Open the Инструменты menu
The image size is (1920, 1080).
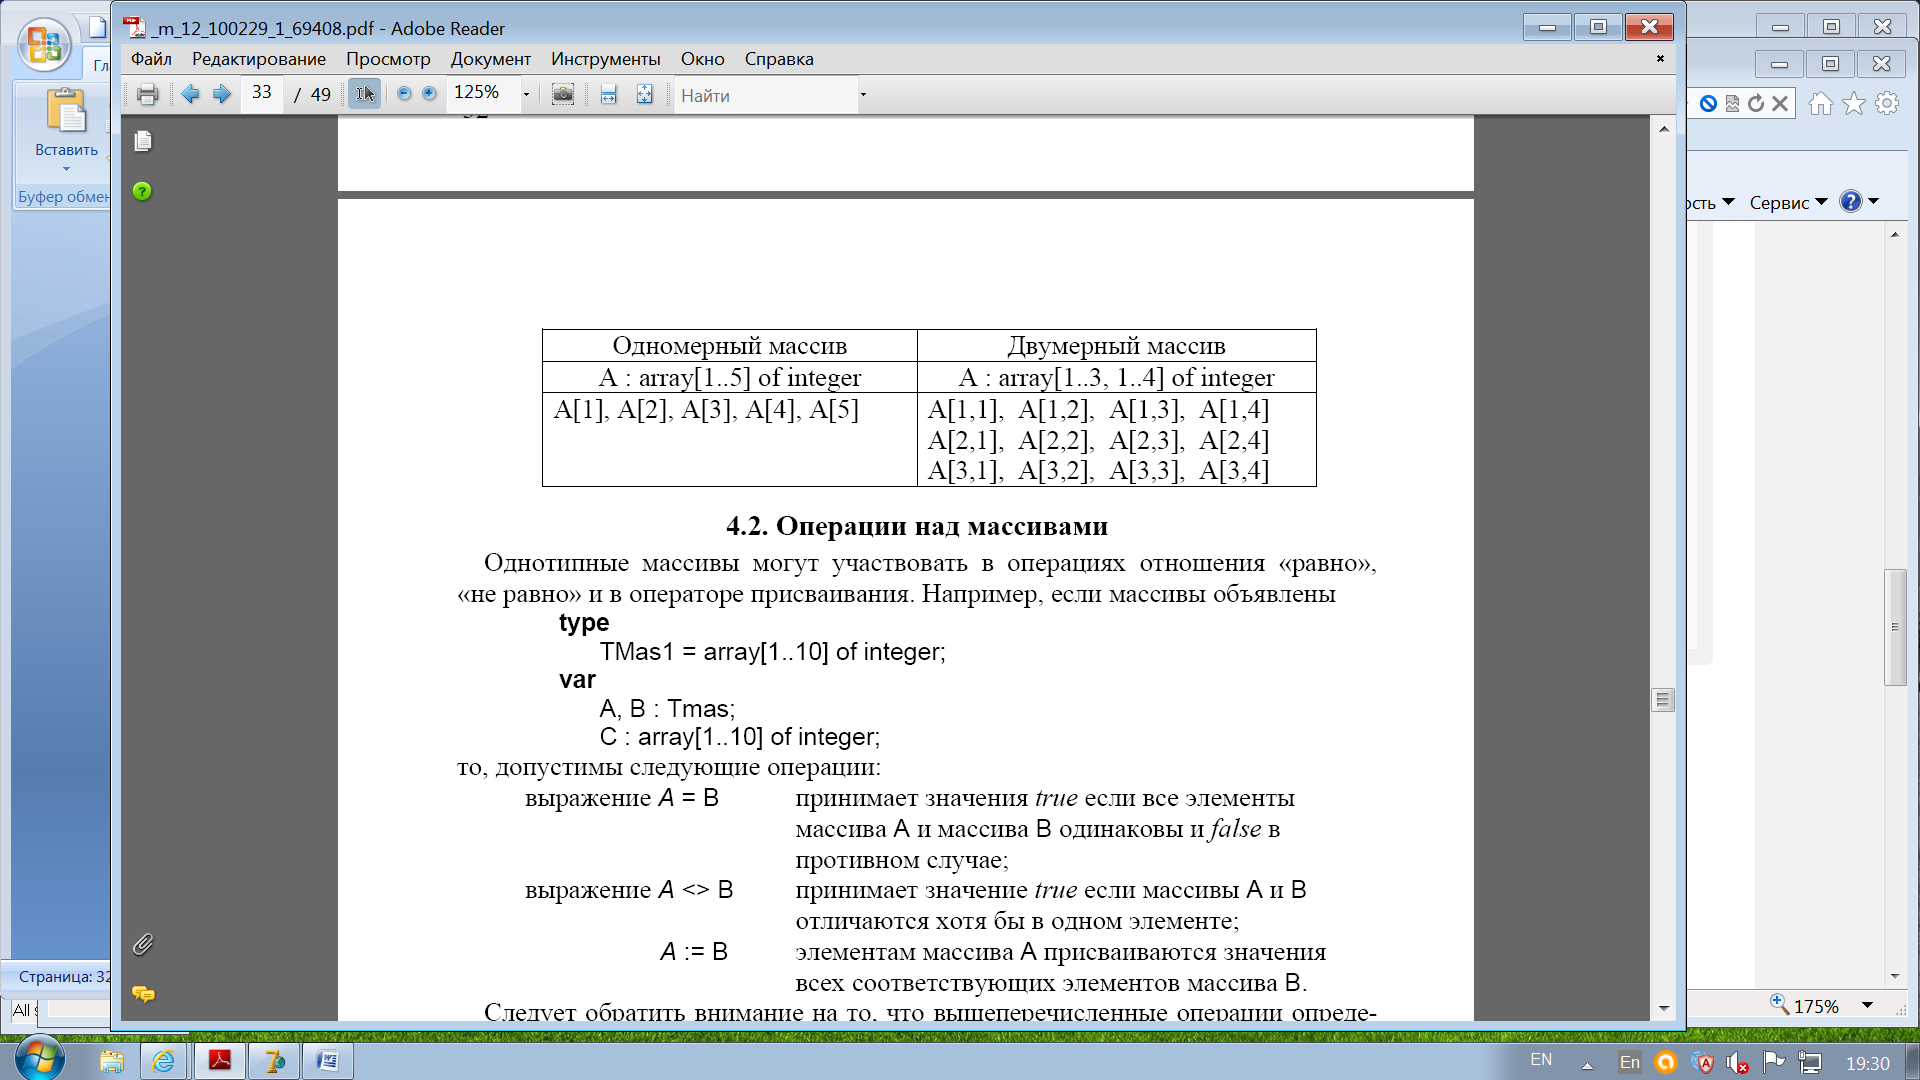[x=606, y=59]
